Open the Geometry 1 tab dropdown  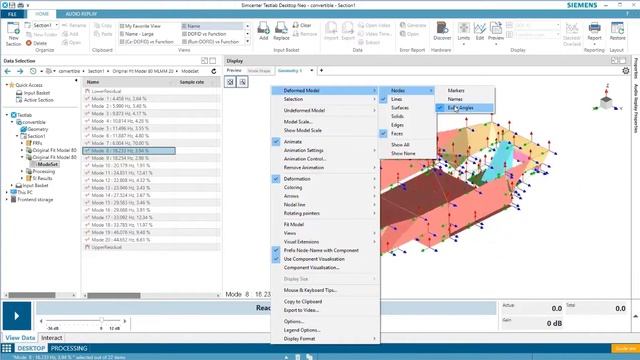tap(312, 71)
